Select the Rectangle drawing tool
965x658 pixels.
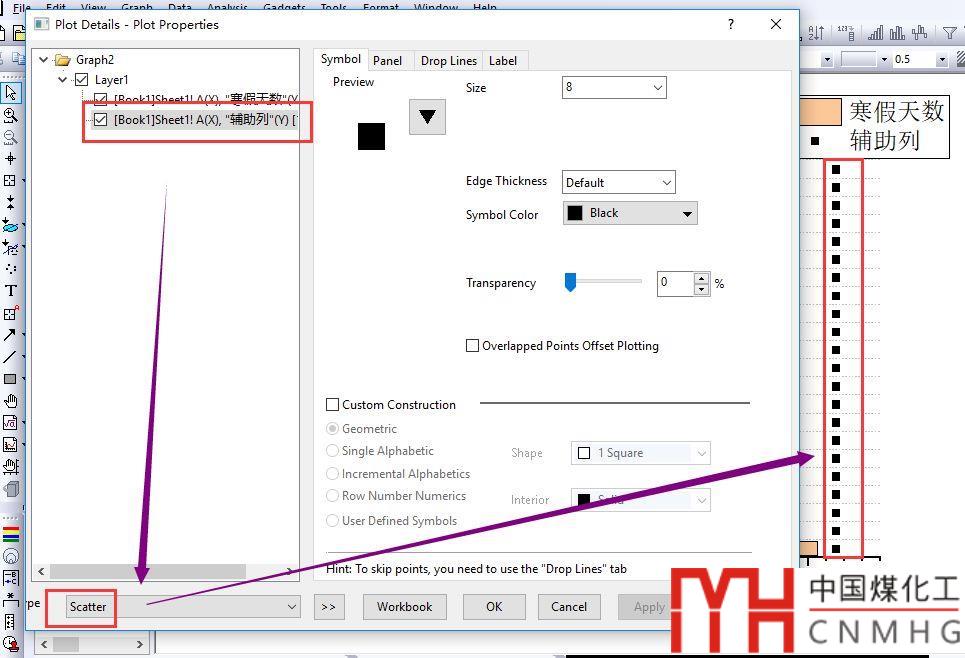[x=10, y=379]
